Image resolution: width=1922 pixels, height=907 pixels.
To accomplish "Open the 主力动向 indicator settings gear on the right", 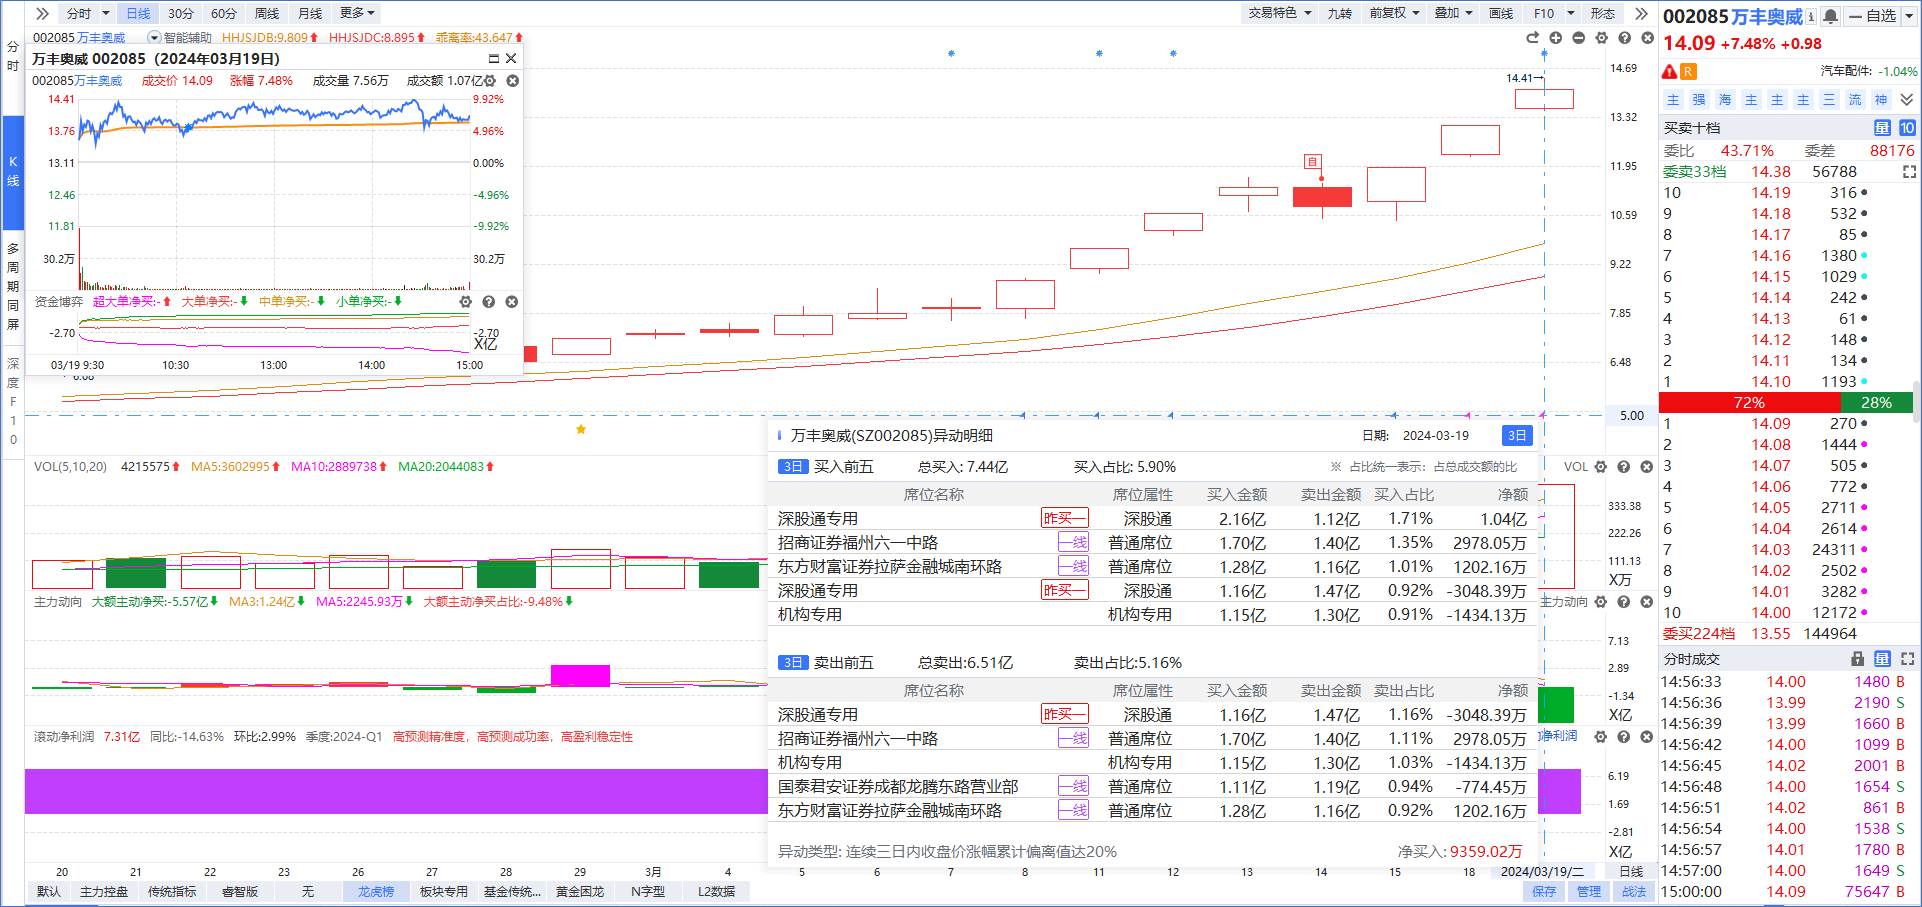I will pyautogui.click(x=1600, y=602).
